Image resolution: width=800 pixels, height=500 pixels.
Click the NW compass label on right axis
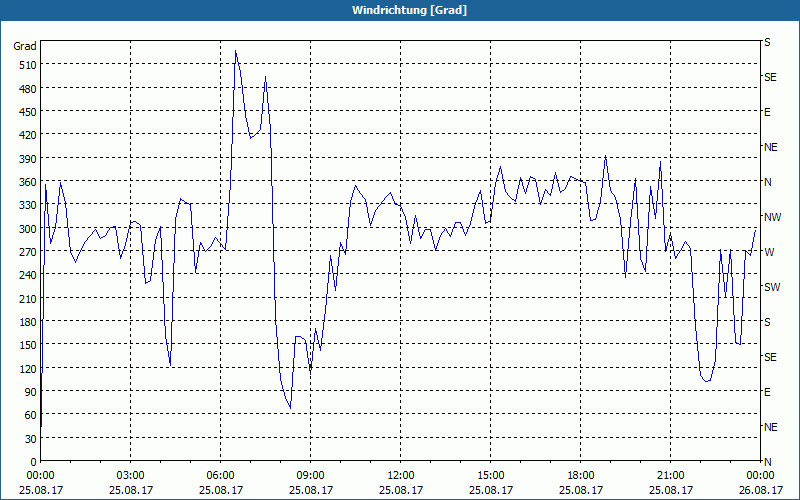tap(772, 217)
